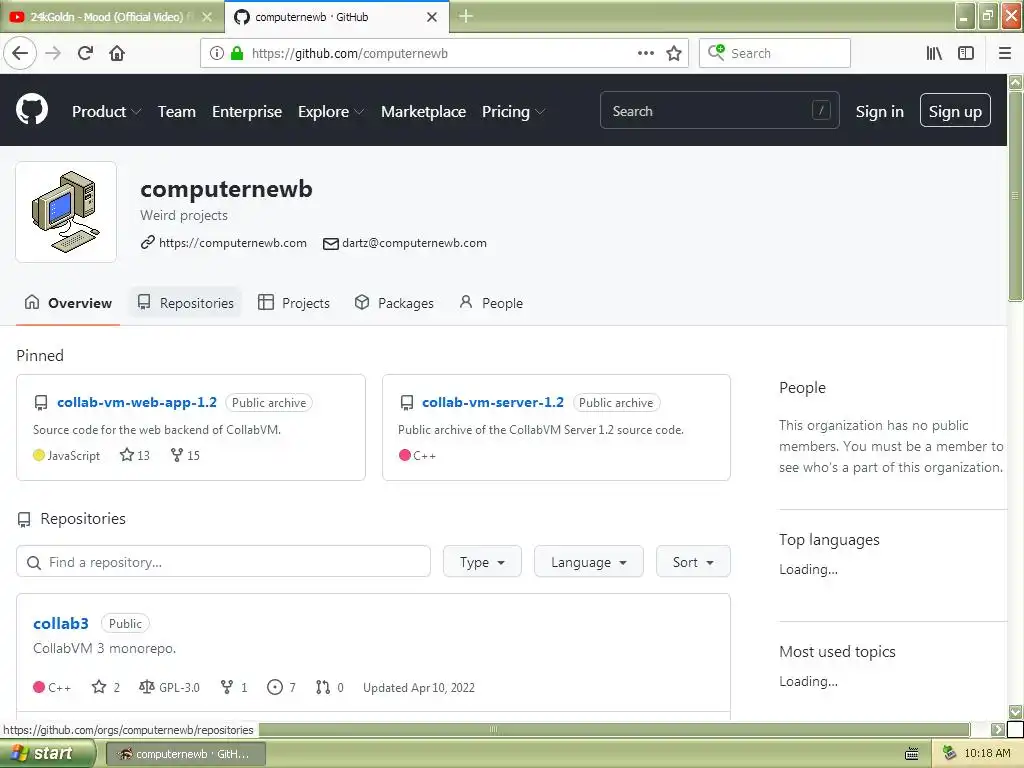Viewport: 1024px width, 768px height.
Task: Open the Enterprise header link
Action: pyautogui.click(x=247, y=112)
